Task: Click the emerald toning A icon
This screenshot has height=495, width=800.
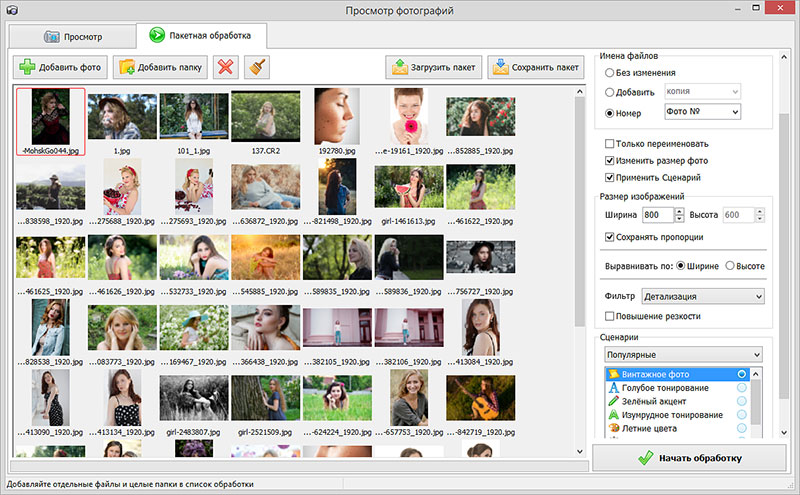Action: point(614,415)
